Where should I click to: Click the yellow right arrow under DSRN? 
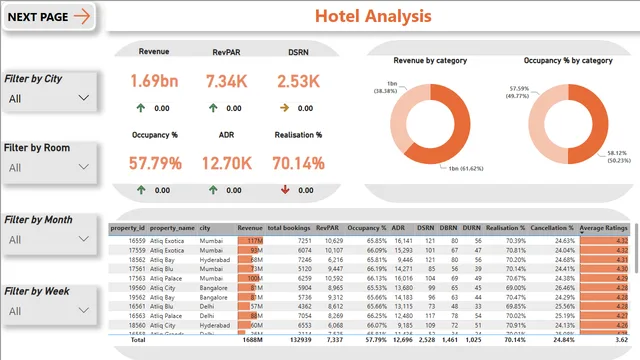[284, 108]
